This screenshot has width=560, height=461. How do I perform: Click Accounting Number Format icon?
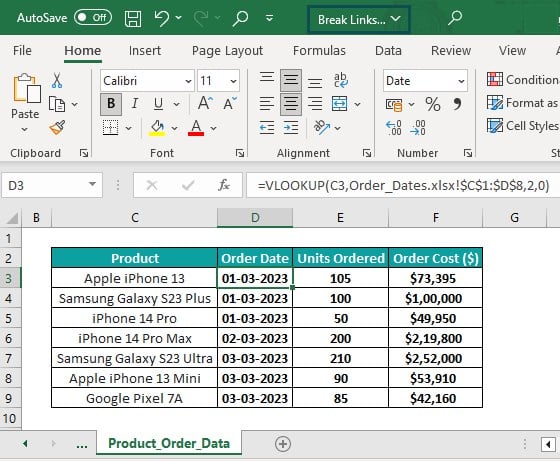394,104
